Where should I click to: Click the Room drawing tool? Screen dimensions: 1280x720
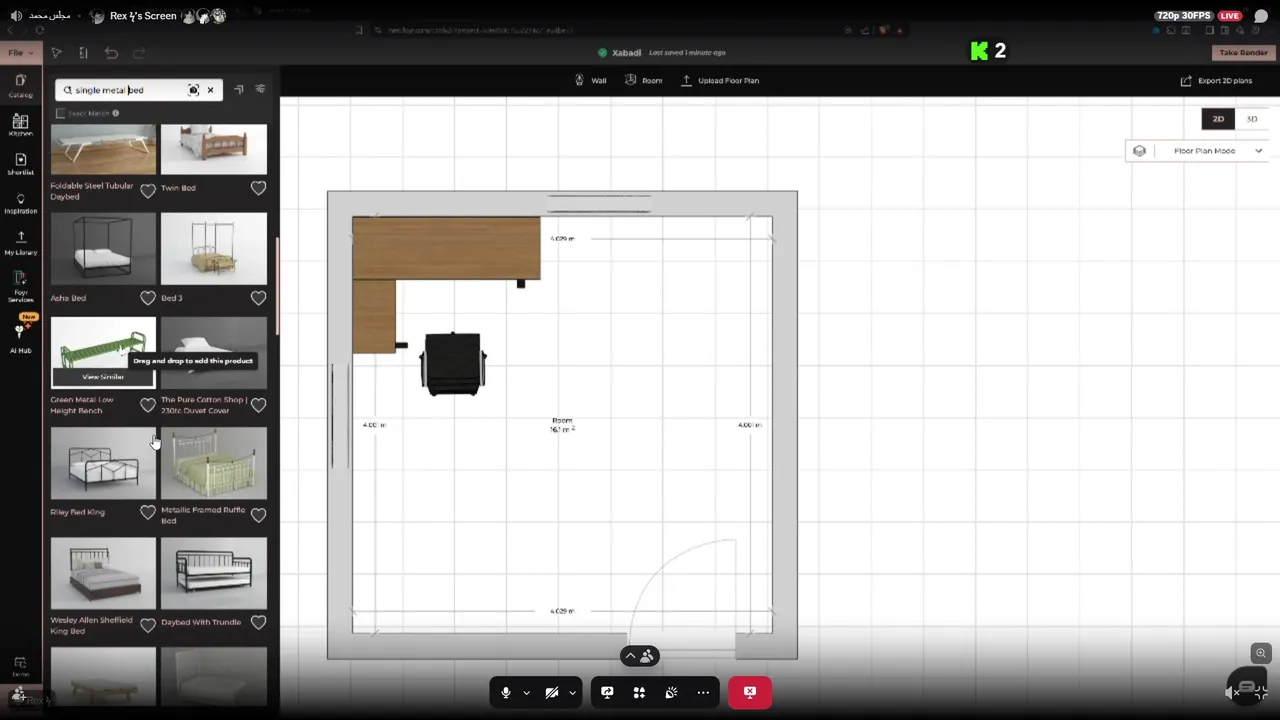(643, 80)
